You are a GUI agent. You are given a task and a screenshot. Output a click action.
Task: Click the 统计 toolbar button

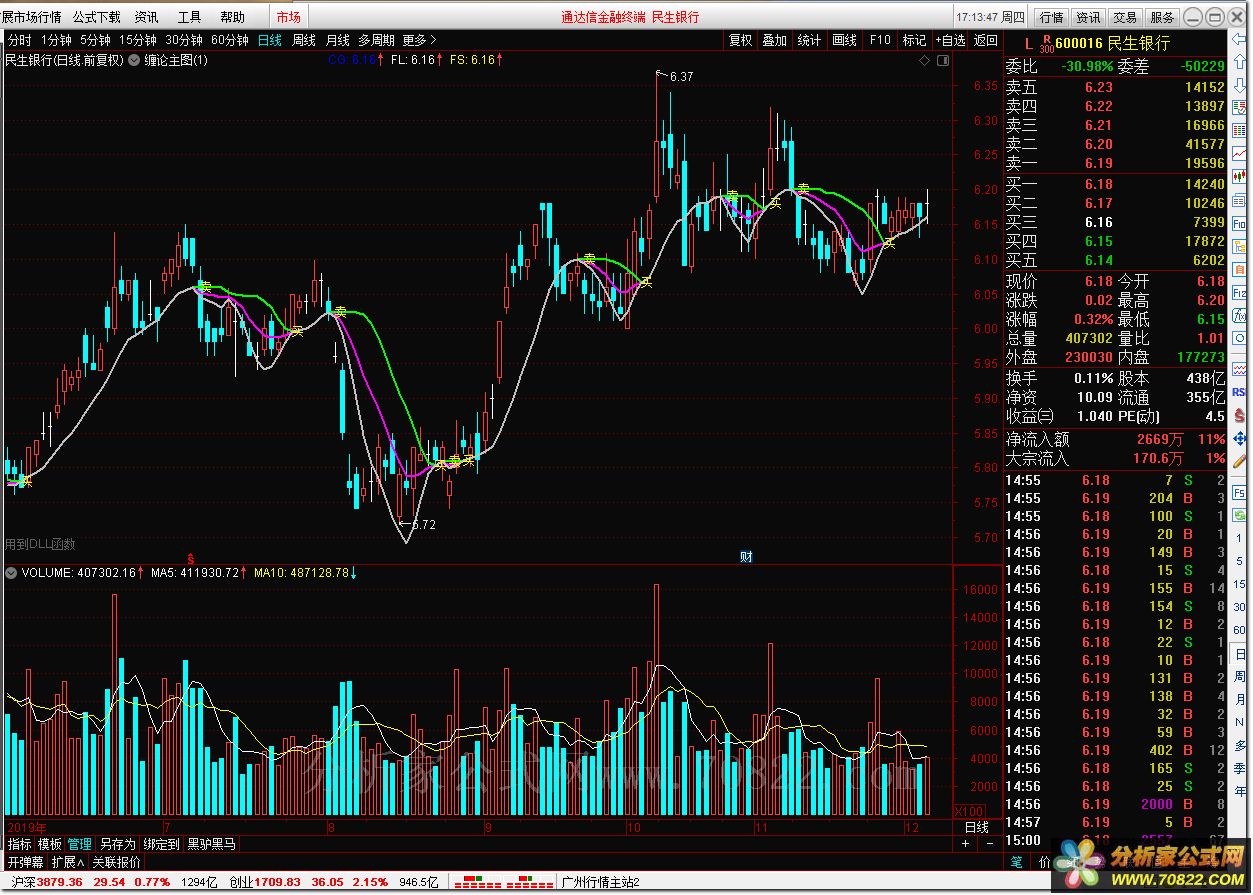click(810, 40)
